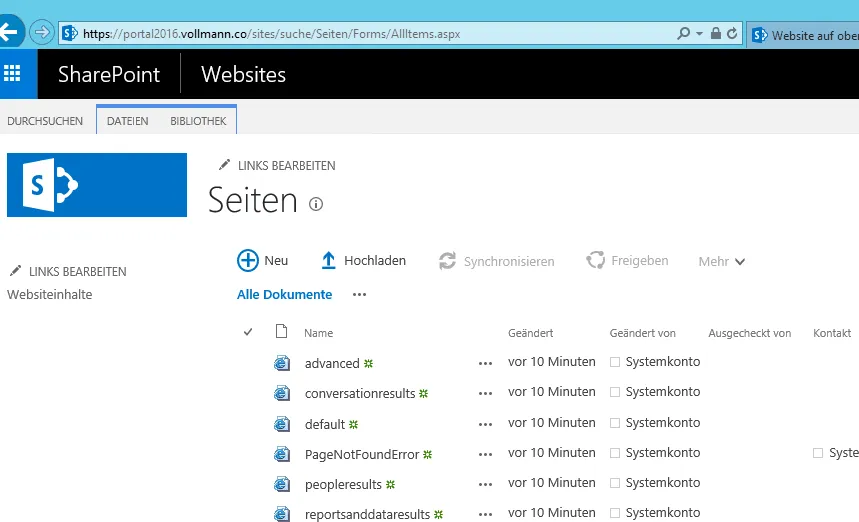Open ellipsis menu for peopleresults

(x=485, y=484)
